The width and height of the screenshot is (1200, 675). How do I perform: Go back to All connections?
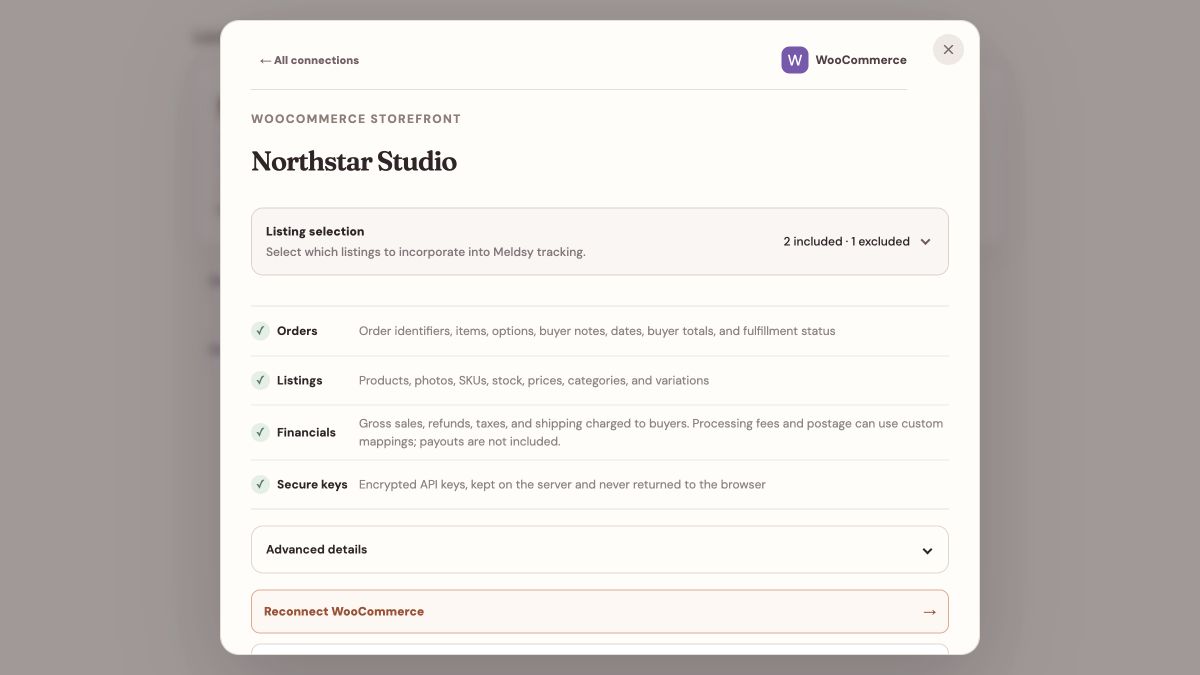[x=309, y=60]
